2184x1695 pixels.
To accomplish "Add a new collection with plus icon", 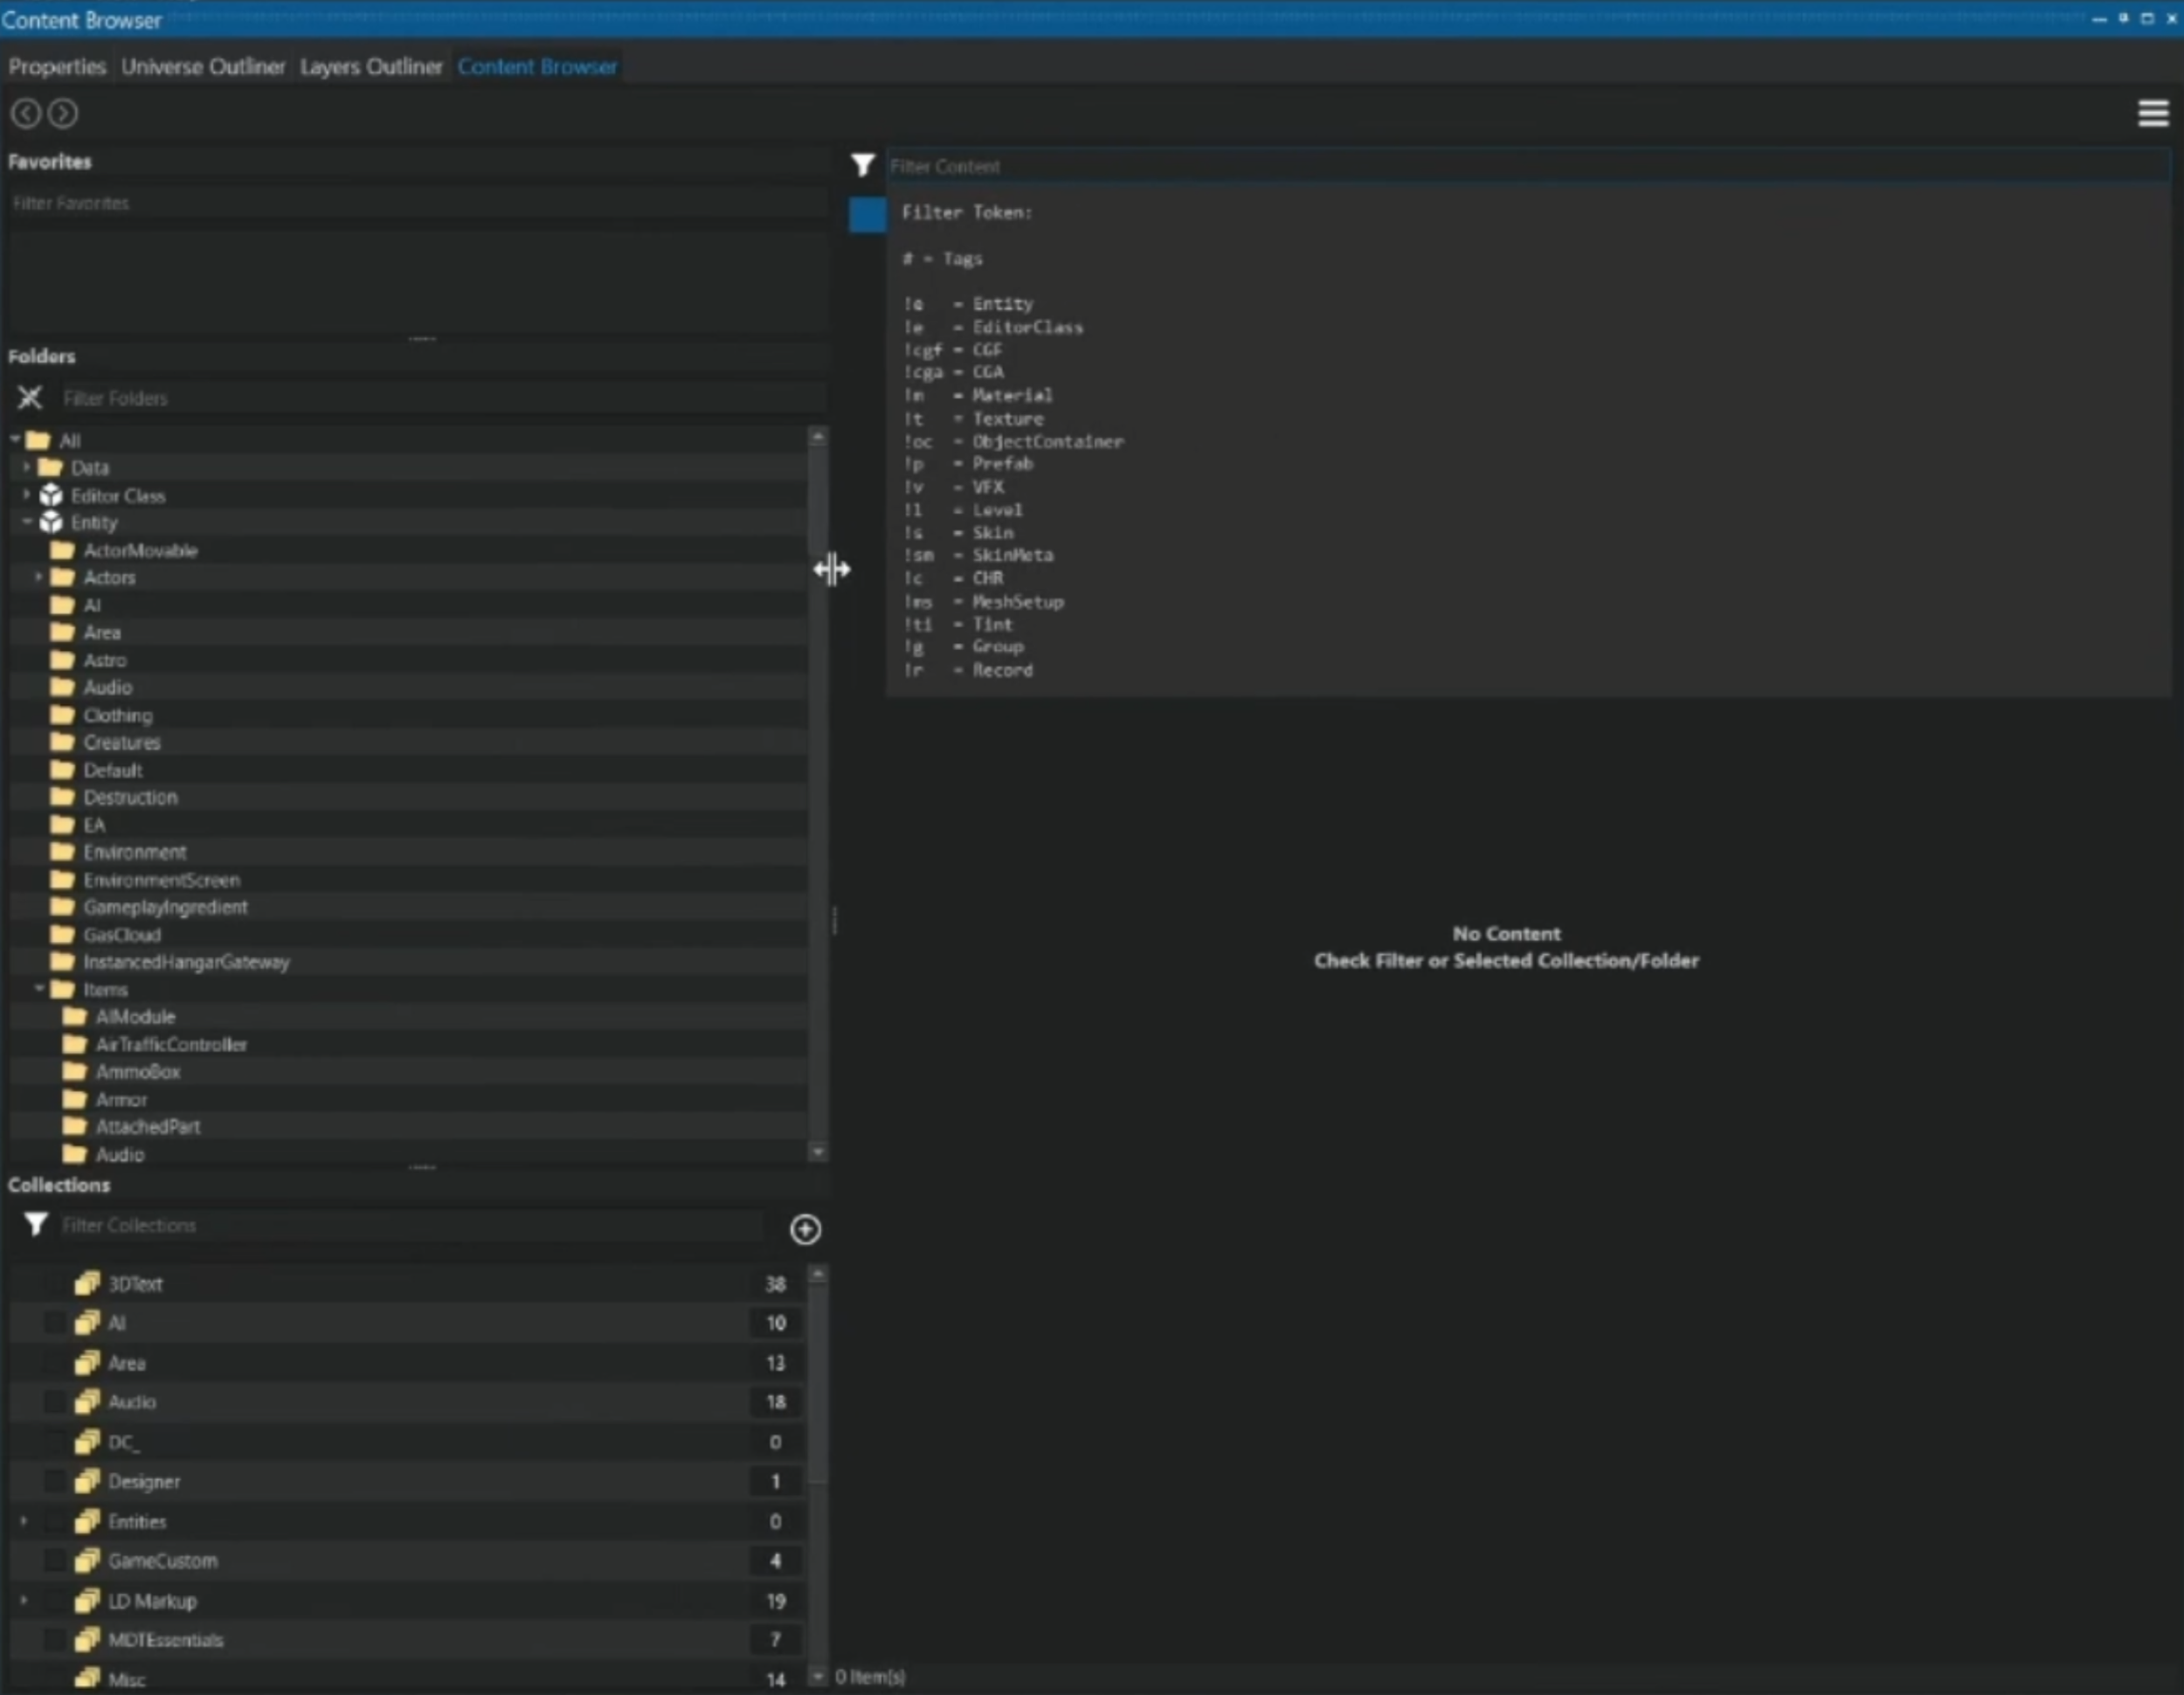I will [x=805, y=1229].
